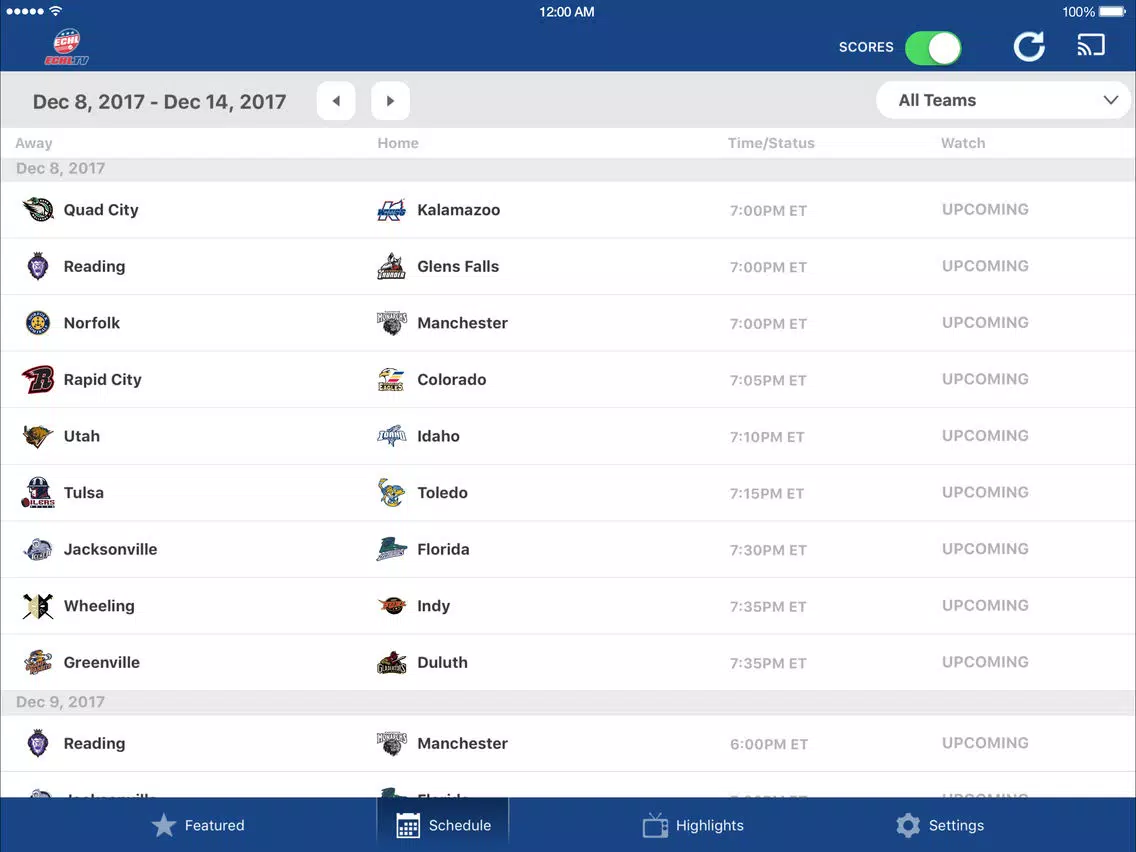Image resolution: width=1136 pixels, height=852 pixels.
Task: Open the screen cast icon
Action: (1090, 46)
